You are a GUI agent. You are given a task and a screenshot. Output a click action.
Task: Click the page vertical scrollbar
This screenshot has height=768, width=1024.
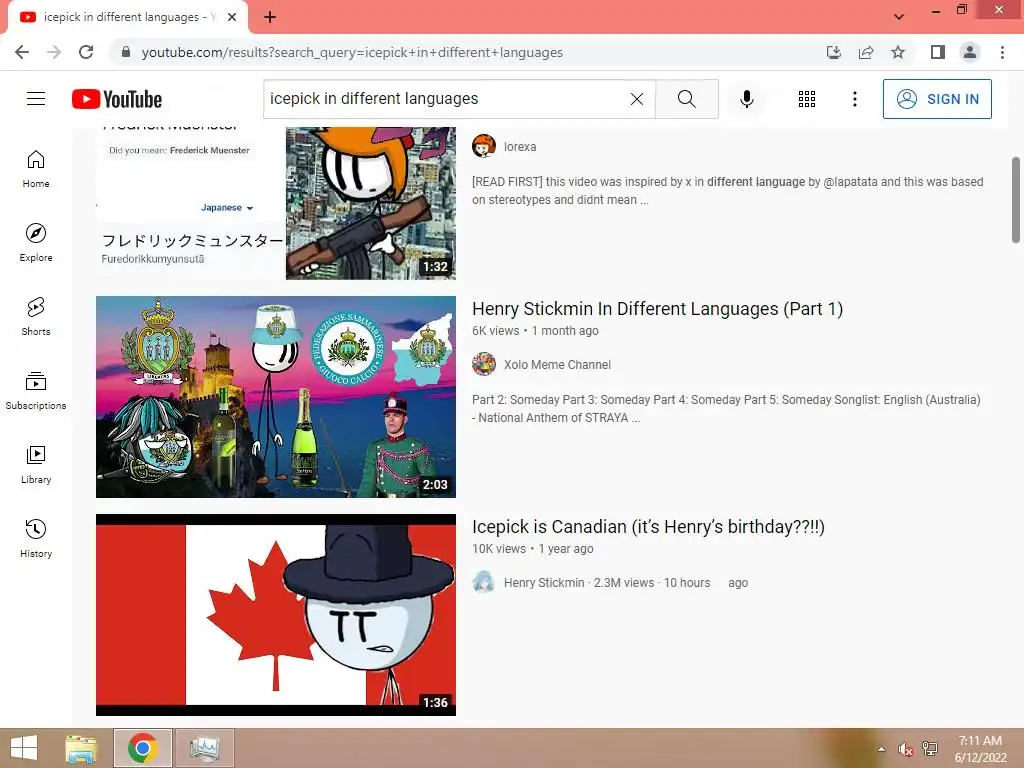pyautogui.click(x=1016, y=200)
